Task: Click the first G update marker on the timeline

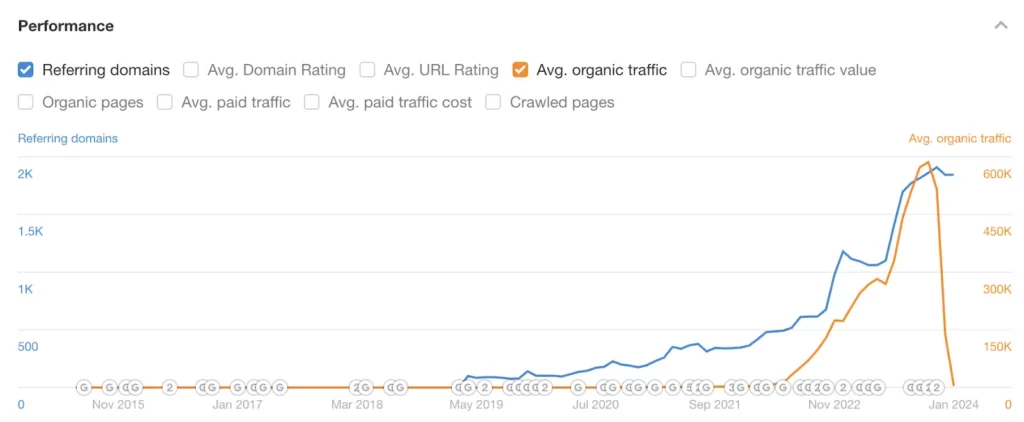Action: [84, 387]
